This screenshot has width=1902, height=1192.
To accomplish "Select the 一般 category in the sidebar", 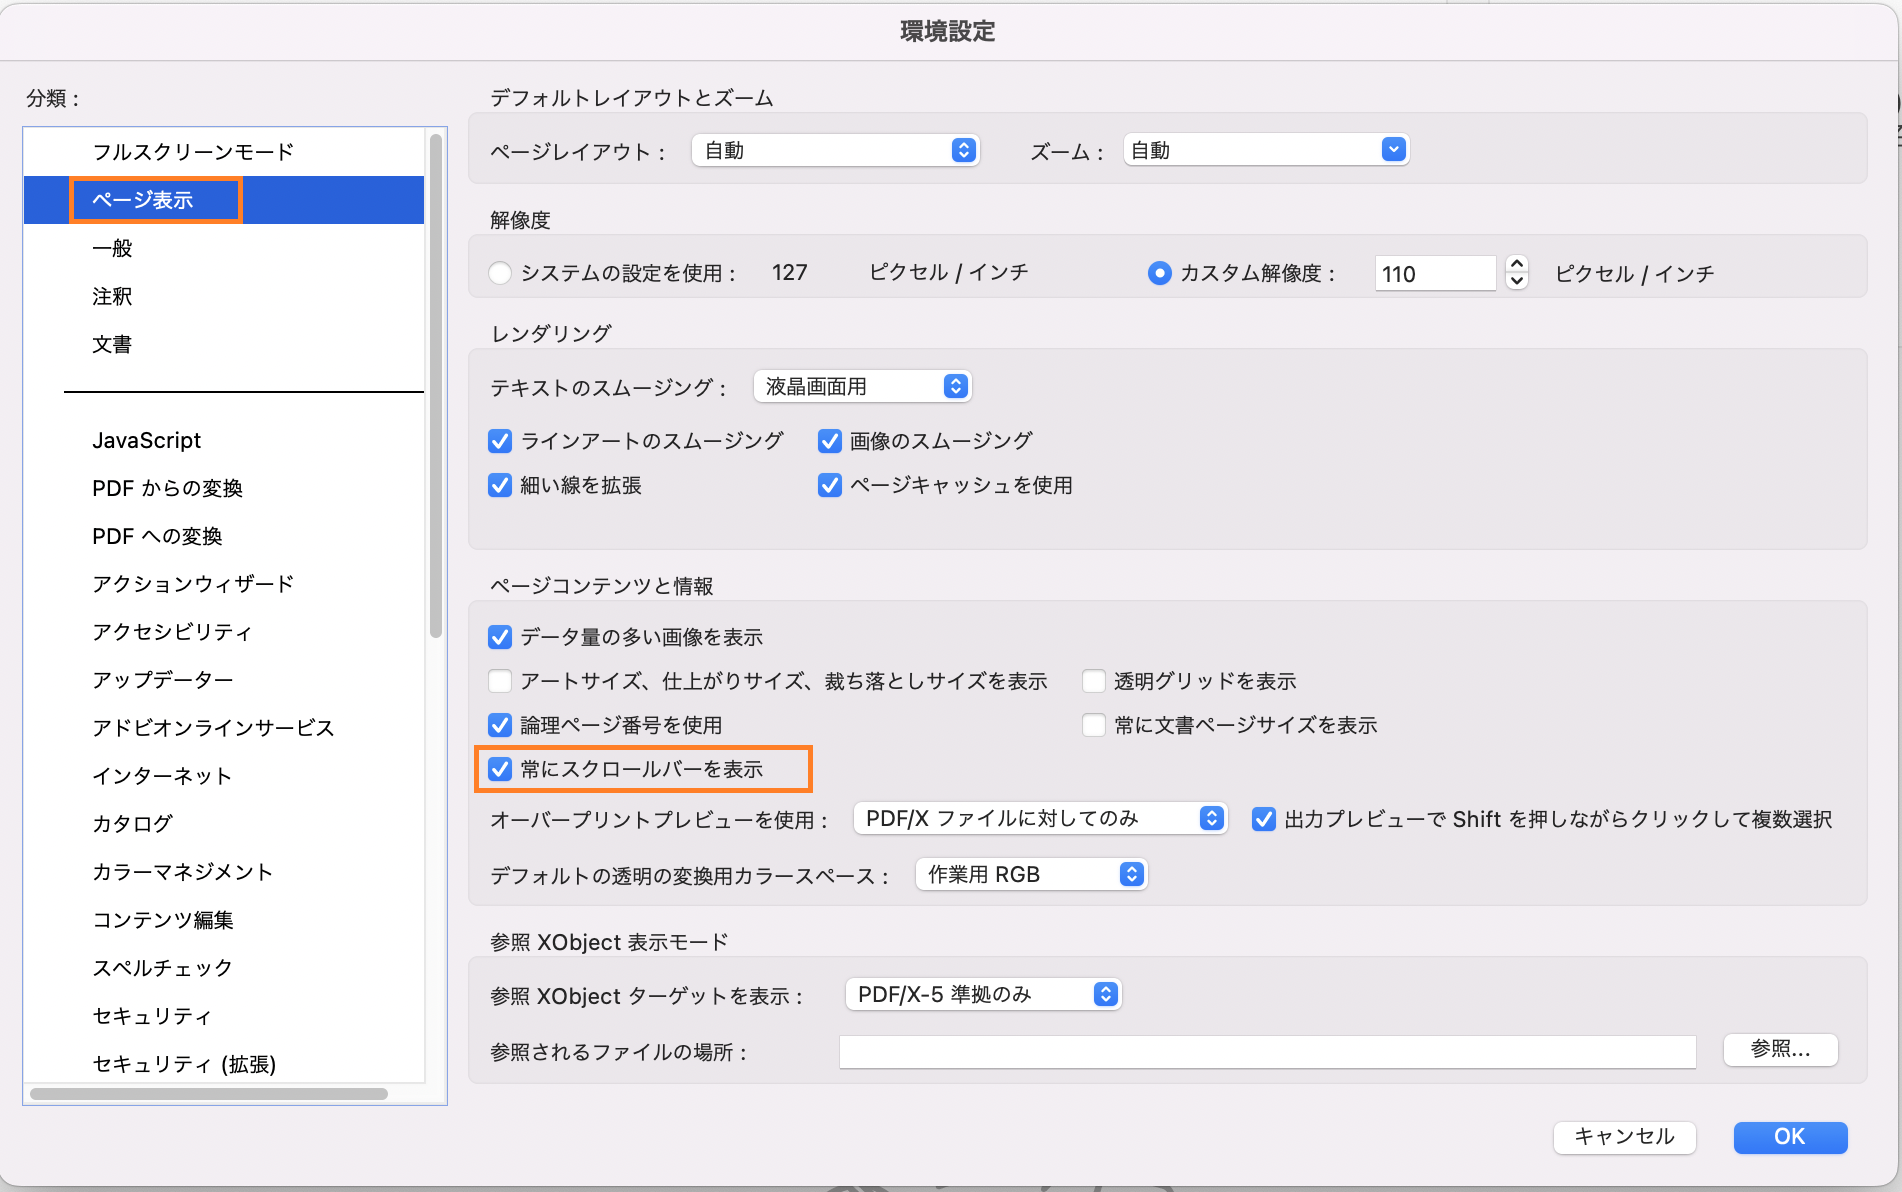I will pyautogui.click(x=111, y=247).
